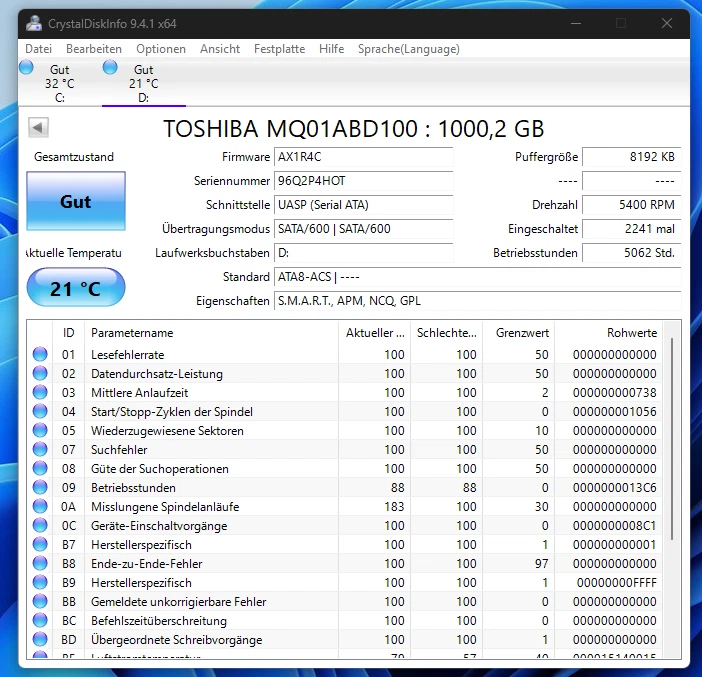Click status icon of Mittlere Anlaufzeit row

point(40,392)
